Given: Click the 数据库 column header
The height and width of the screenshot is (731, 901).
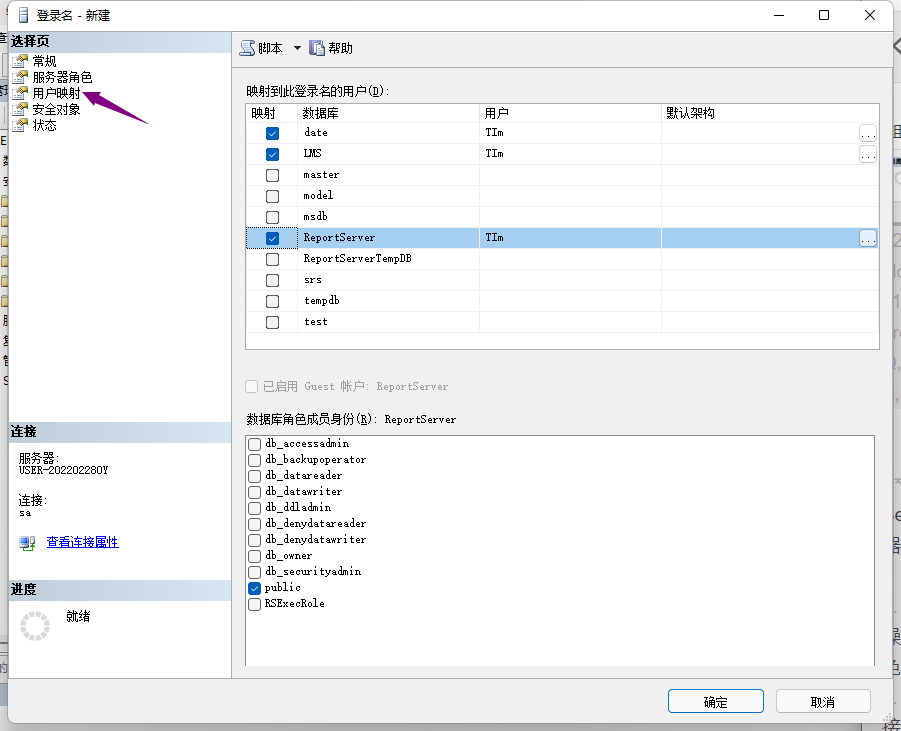Looking at the screenshot, I should point(388,113).
